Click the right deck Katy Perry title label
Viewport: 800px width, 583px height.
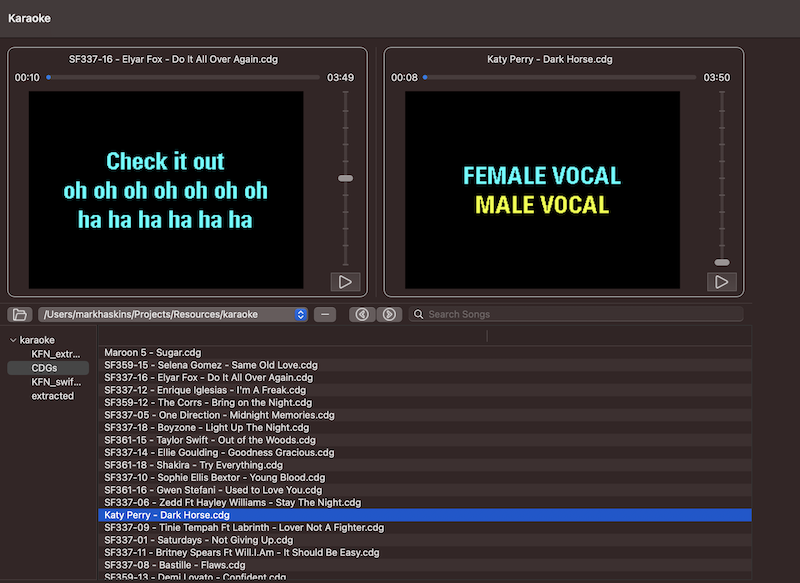point(549,59)
